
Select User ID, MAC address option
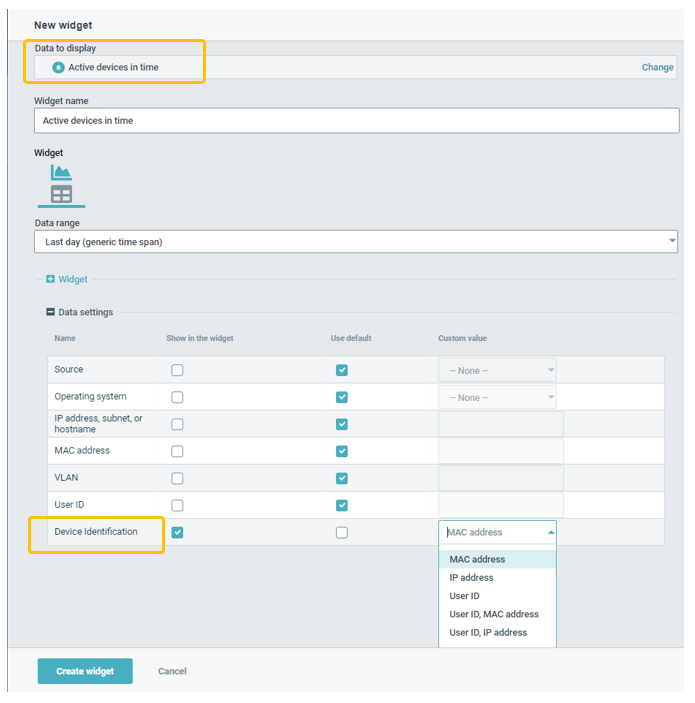pyautogui.click(x=494, y=614)
